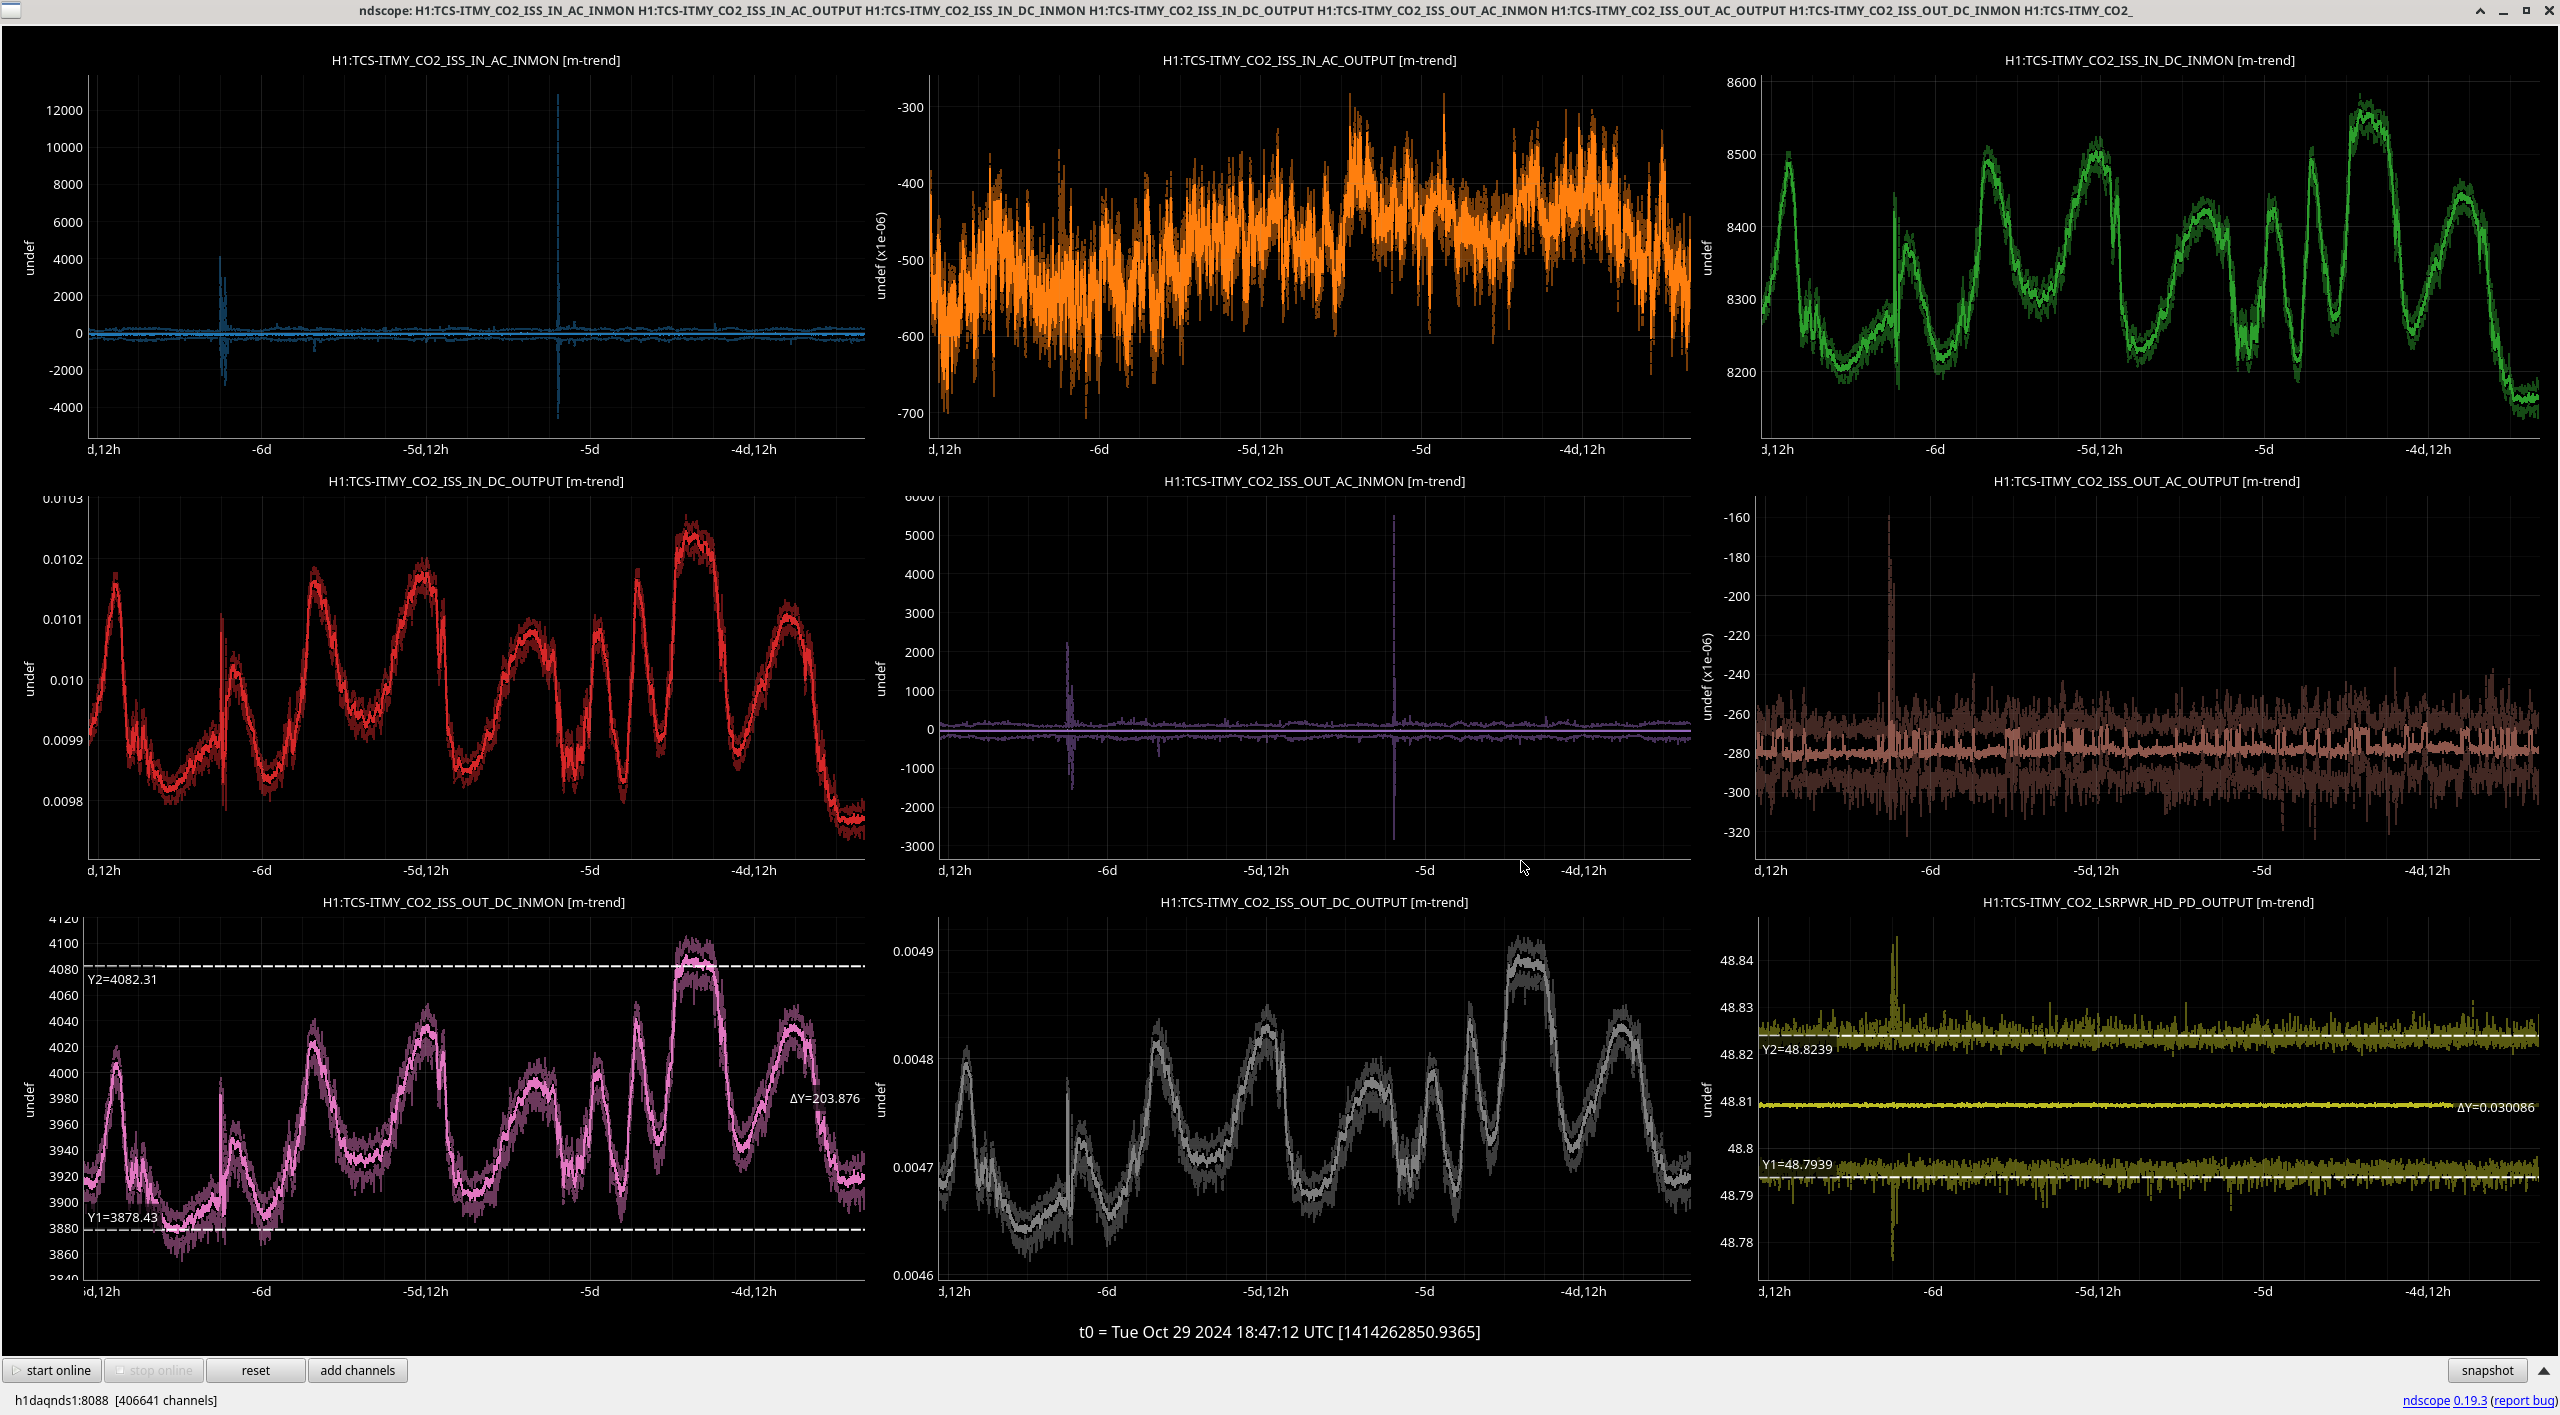Click the 5000 y-axis tick in purple plot
The width and height of the screenshot is (2560, 1415).
click(x=919, y=535)
